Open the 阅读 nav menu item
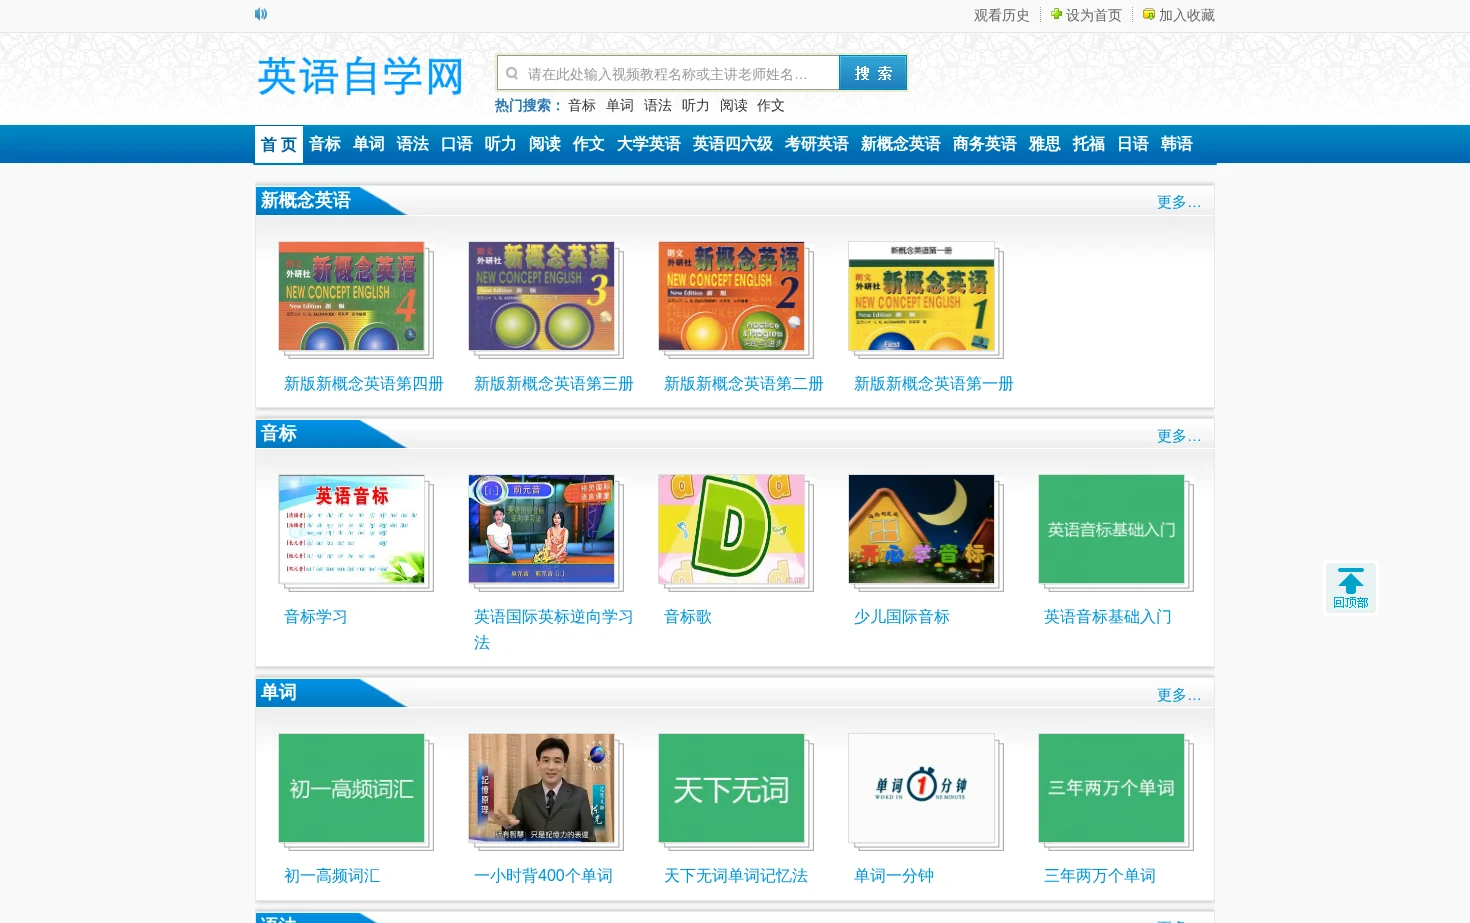 pyautogui.click(x=545, y=144)
